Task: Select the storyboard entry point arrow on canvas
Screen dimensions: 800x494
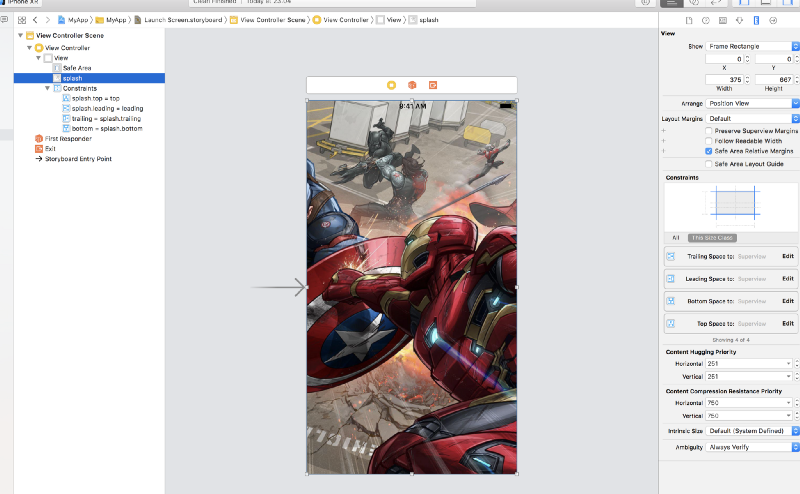Action: [x=279, y=287]
